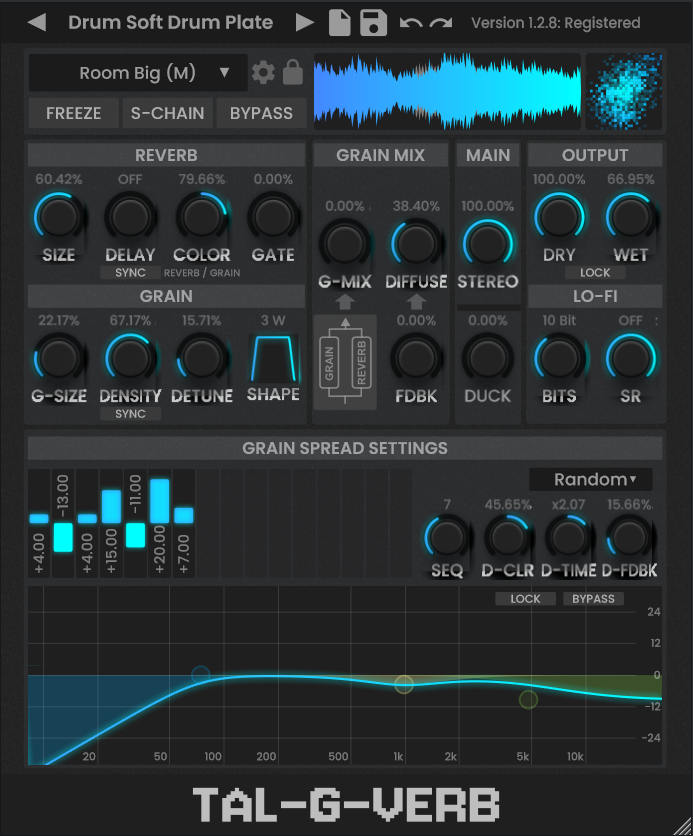Click the Version 1.2.8: Registered text
The height and width of the screenshot is (836, 693).
tap(555, 23)
